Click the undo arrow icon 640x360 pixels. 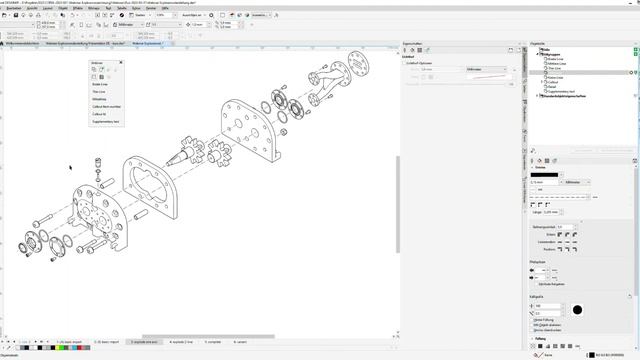pos(72,15)
